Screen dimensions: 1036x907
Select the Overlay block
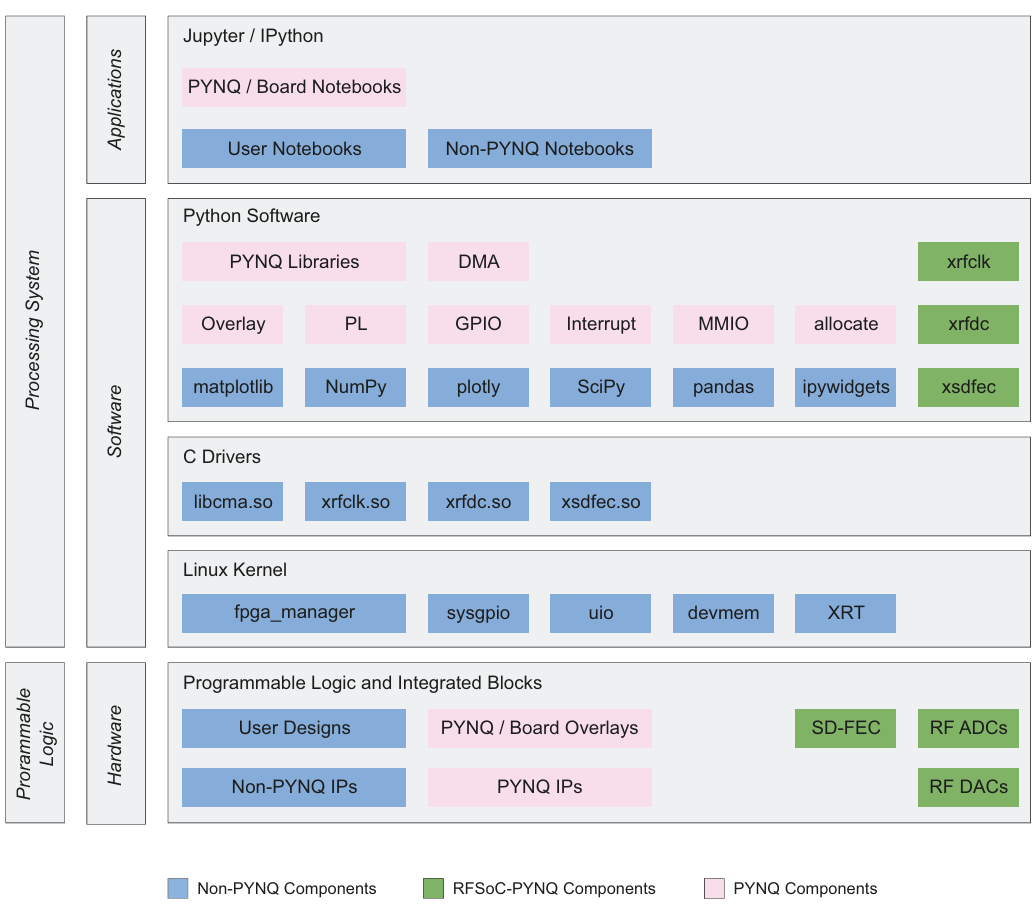point(233,324)
